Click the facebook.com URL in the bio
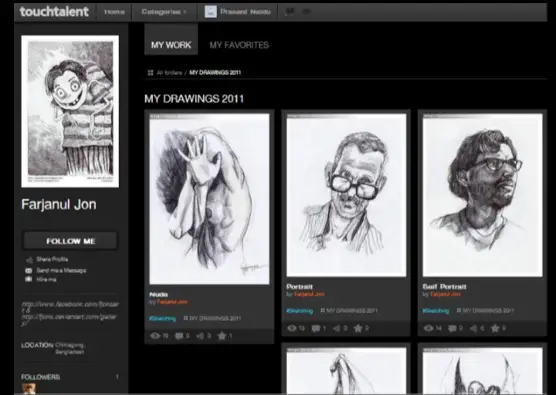Screen dimensions: 556x395 pos(70,306)
